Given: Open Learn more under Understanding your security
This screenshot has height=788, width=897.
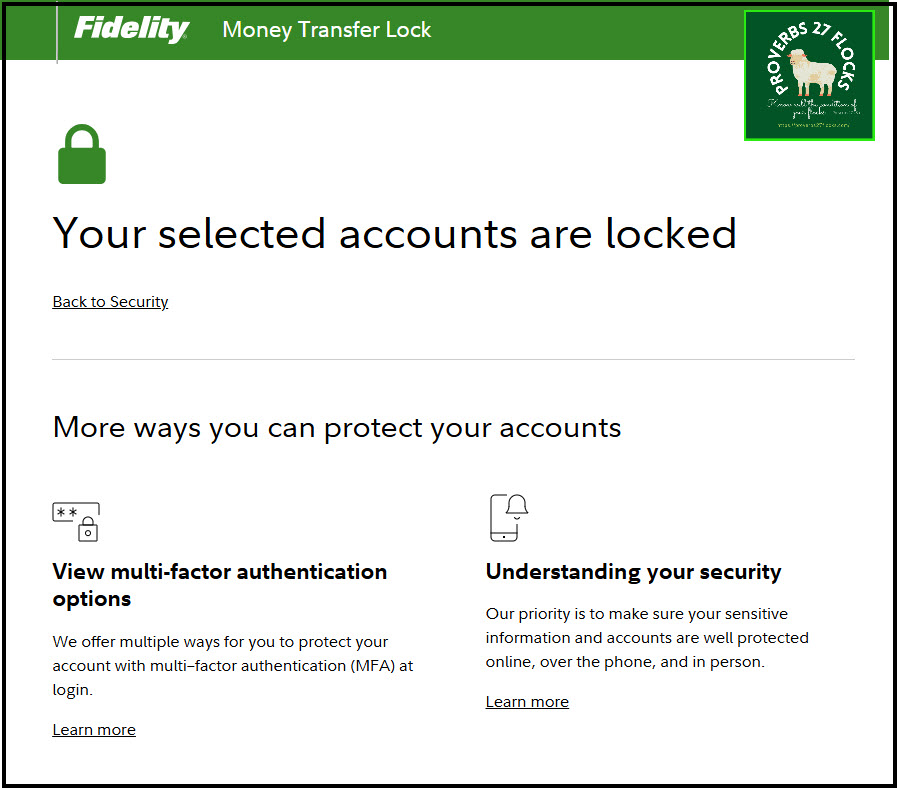Looking at the screenshot, I should coord(527,702).
